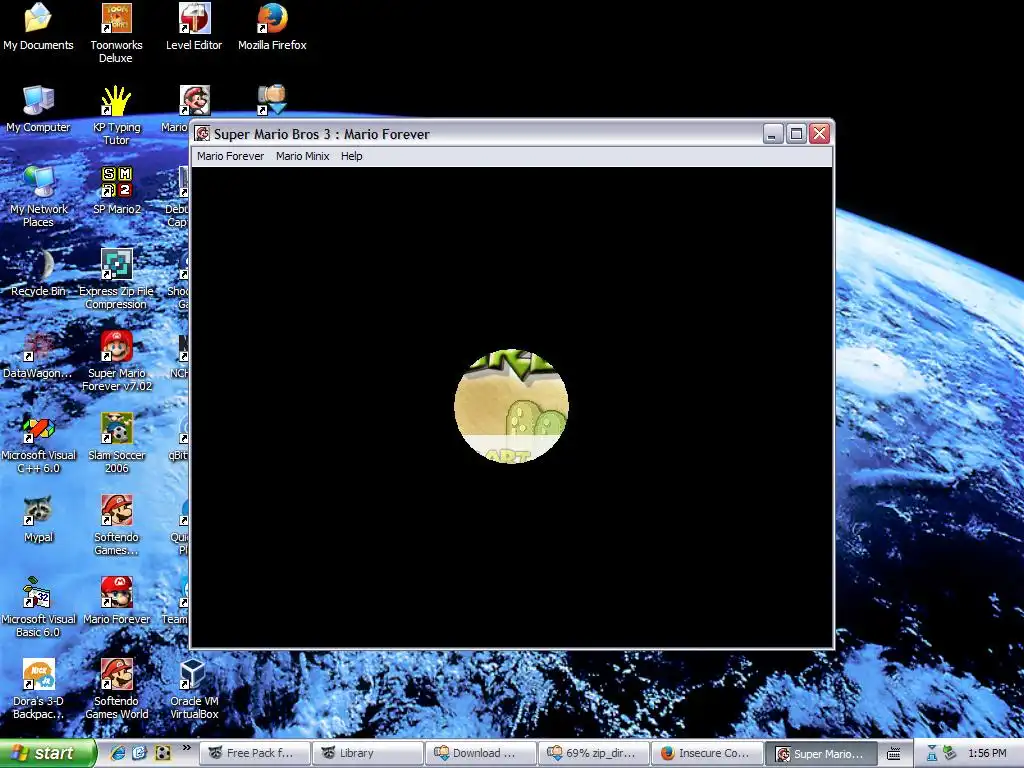Click the keyboard icon on taskbar
The image size is (1024, 768).
(x=894, y=754)
